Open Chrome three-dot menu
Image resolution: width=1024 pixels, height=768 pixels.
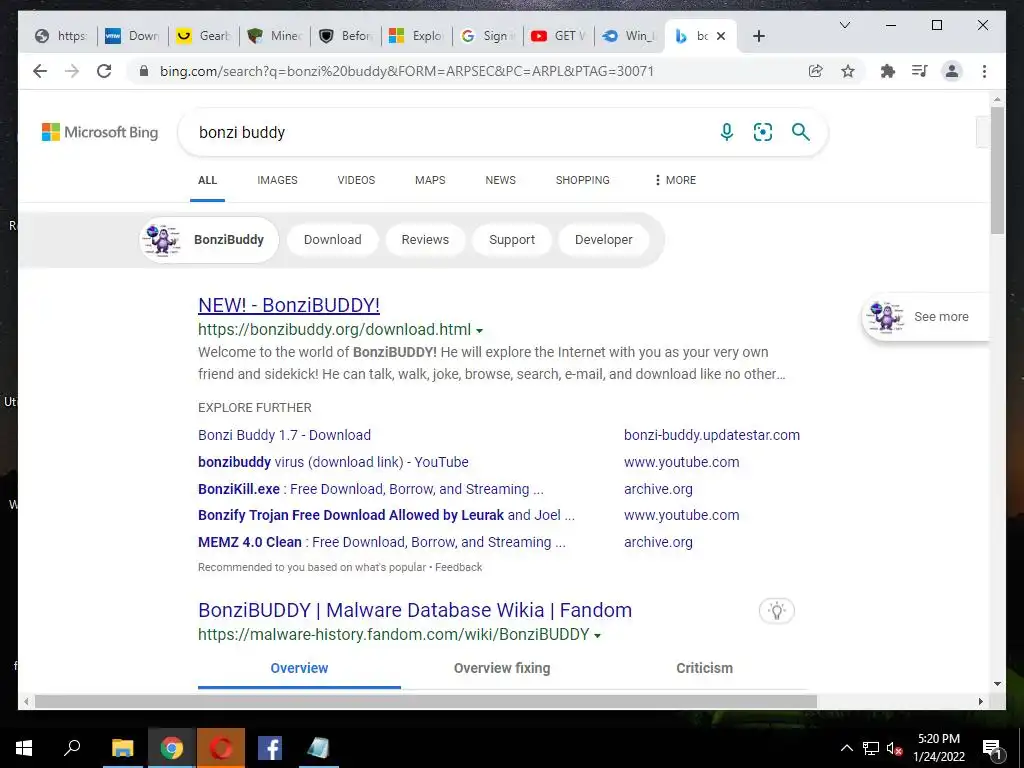984,71
